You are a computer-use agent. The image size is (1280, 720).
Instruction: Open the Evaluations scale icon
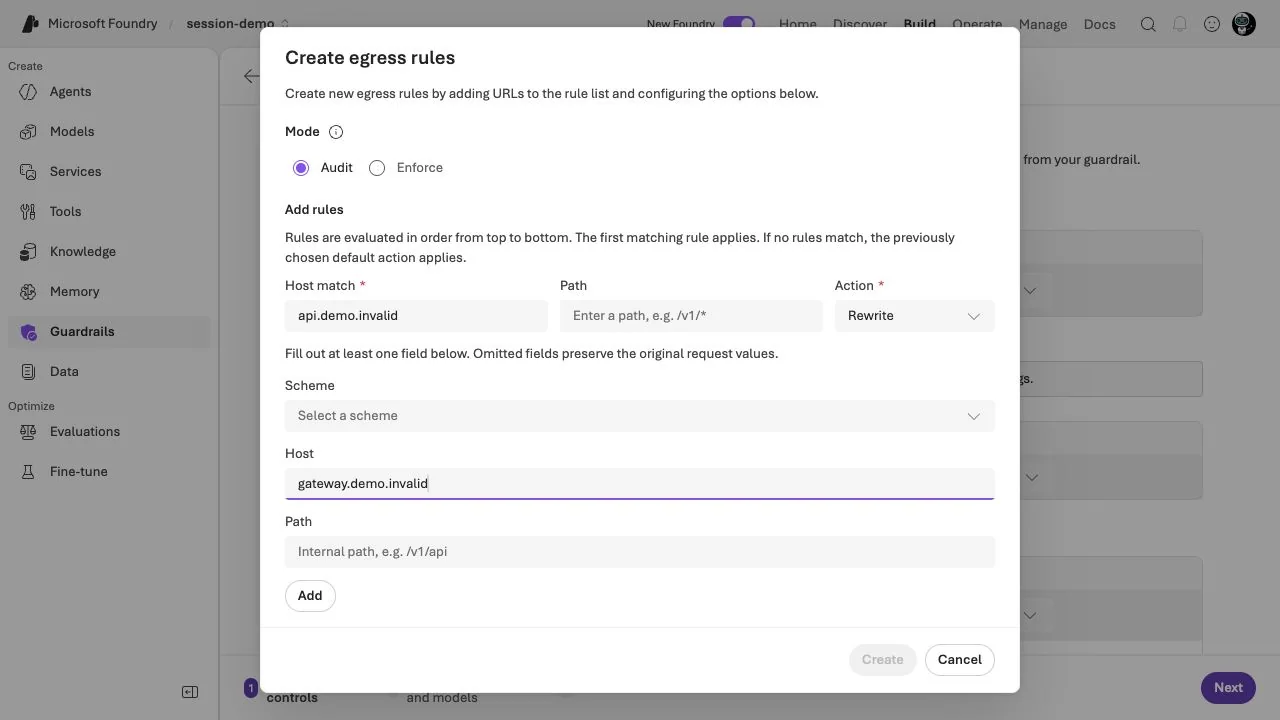(x=29, y=432)
